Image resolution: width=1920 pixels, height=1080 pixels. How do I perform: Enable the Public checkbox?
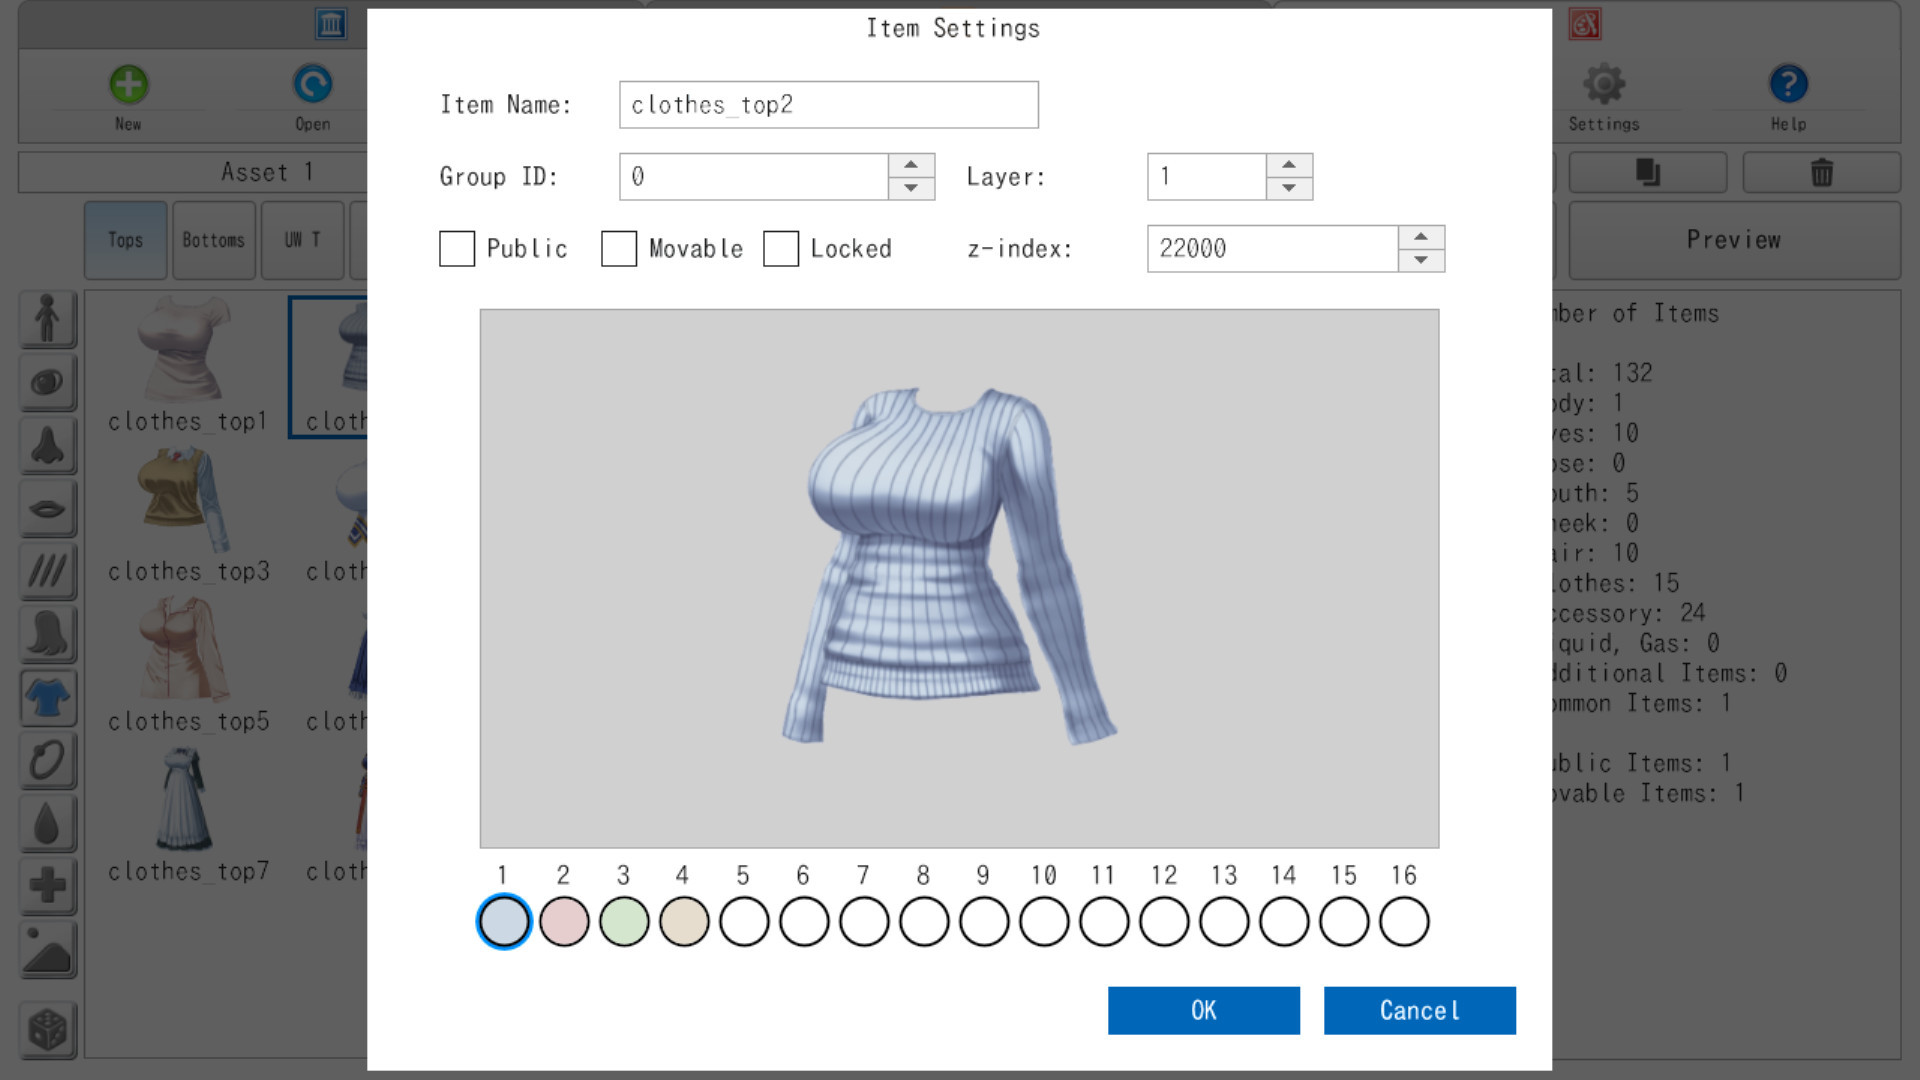click(456, 249)
